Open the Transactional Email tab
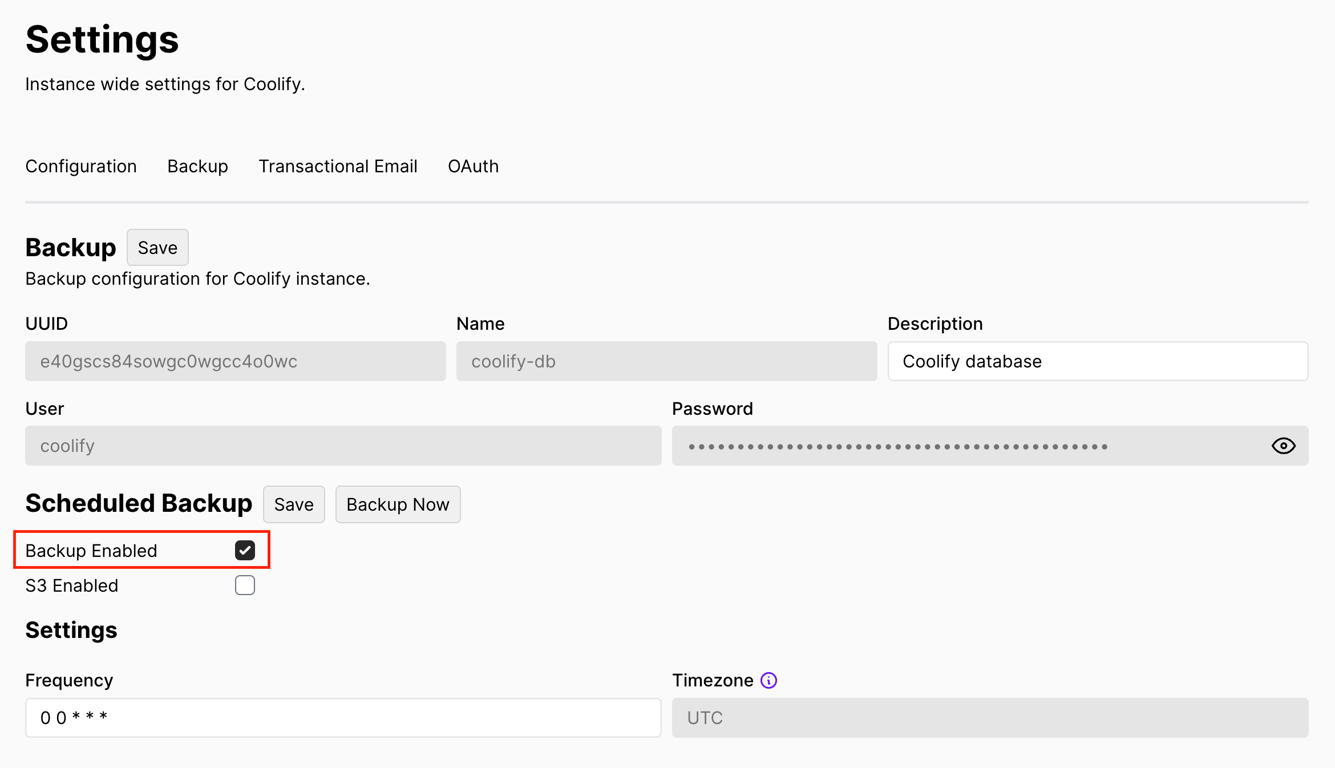1335x768 pixels. pos(338,166)
